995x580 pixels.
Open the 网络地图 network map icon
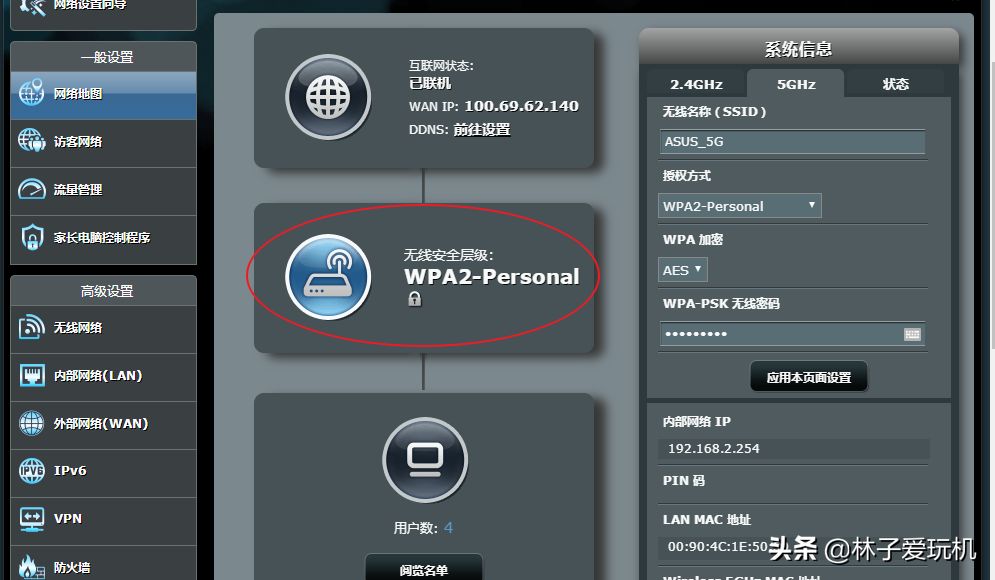31,93
